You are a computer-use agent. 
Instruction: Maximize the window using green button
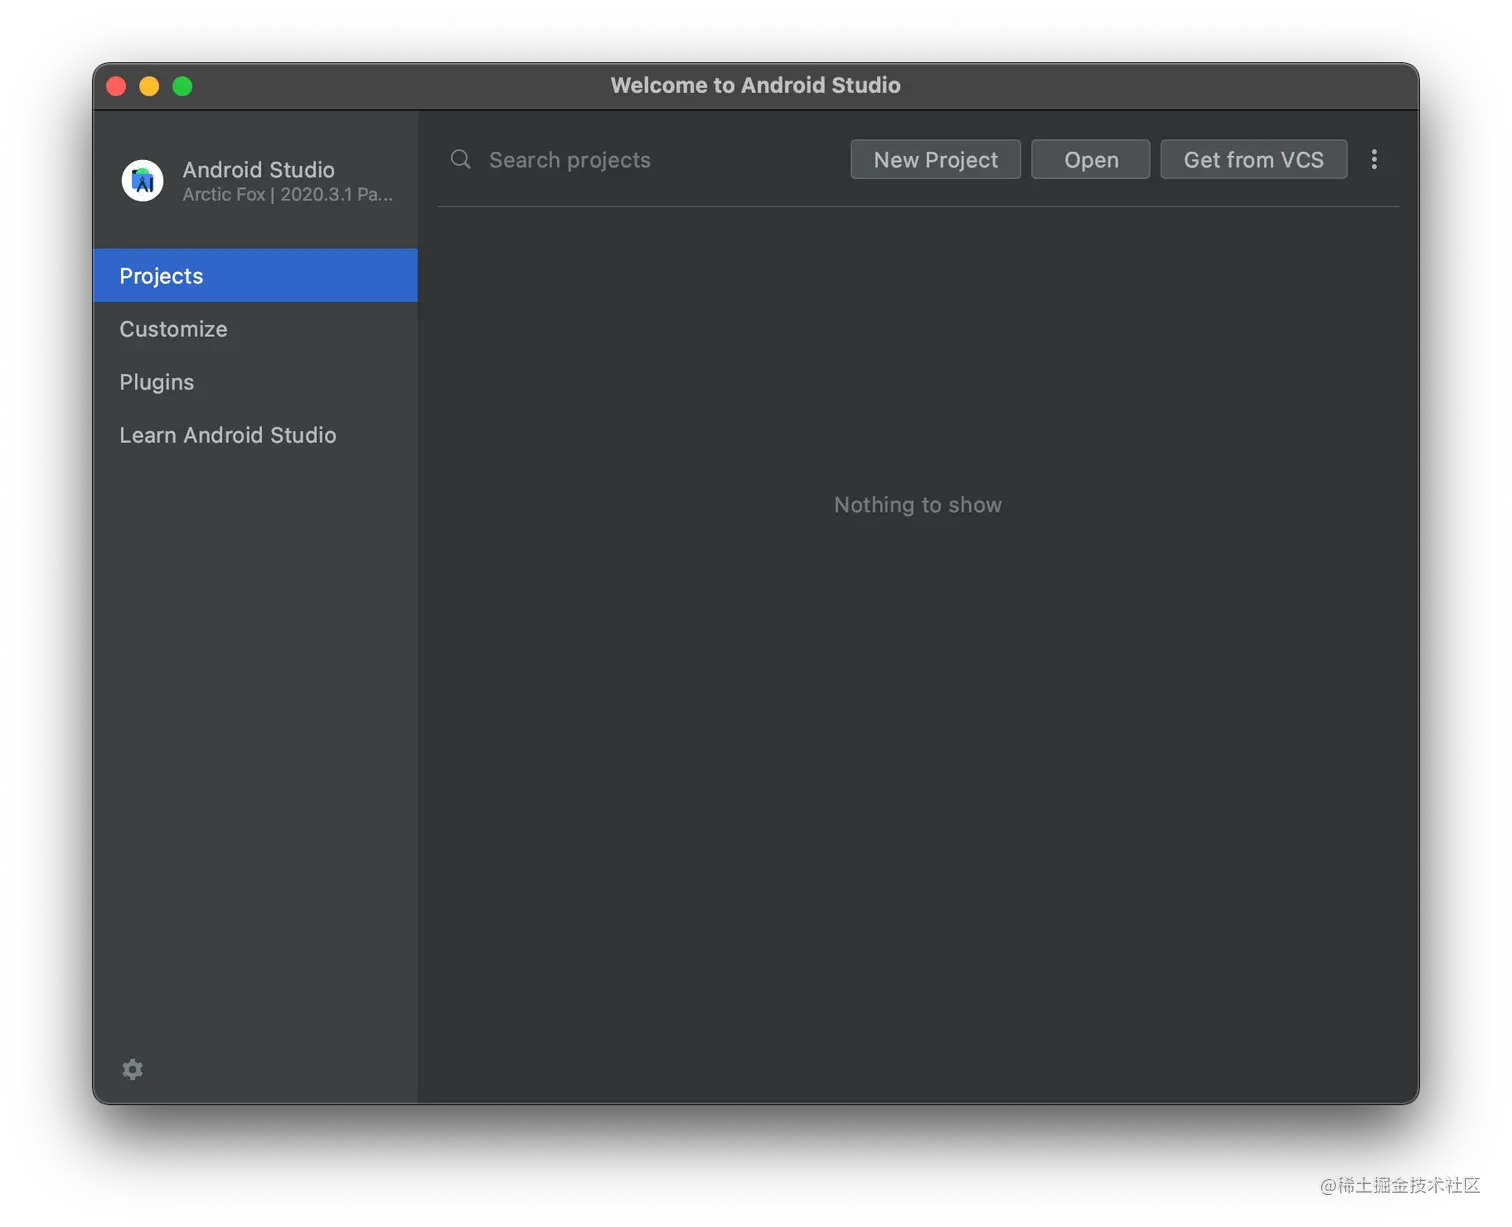[182, 86]
